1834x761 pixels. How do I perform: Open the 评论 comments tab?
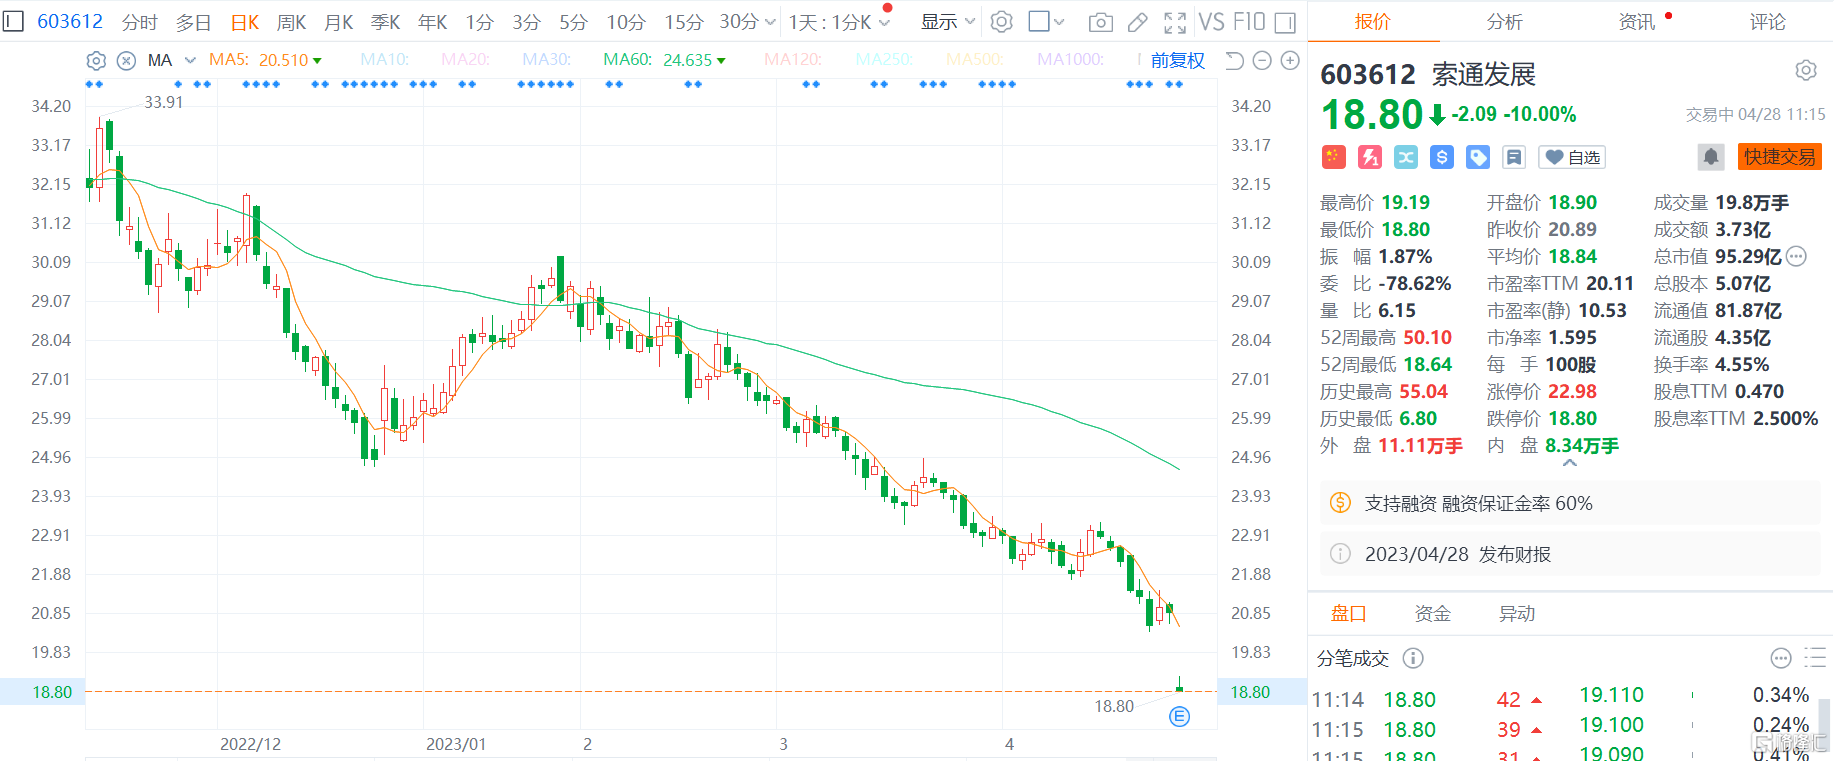(1768, 22)
